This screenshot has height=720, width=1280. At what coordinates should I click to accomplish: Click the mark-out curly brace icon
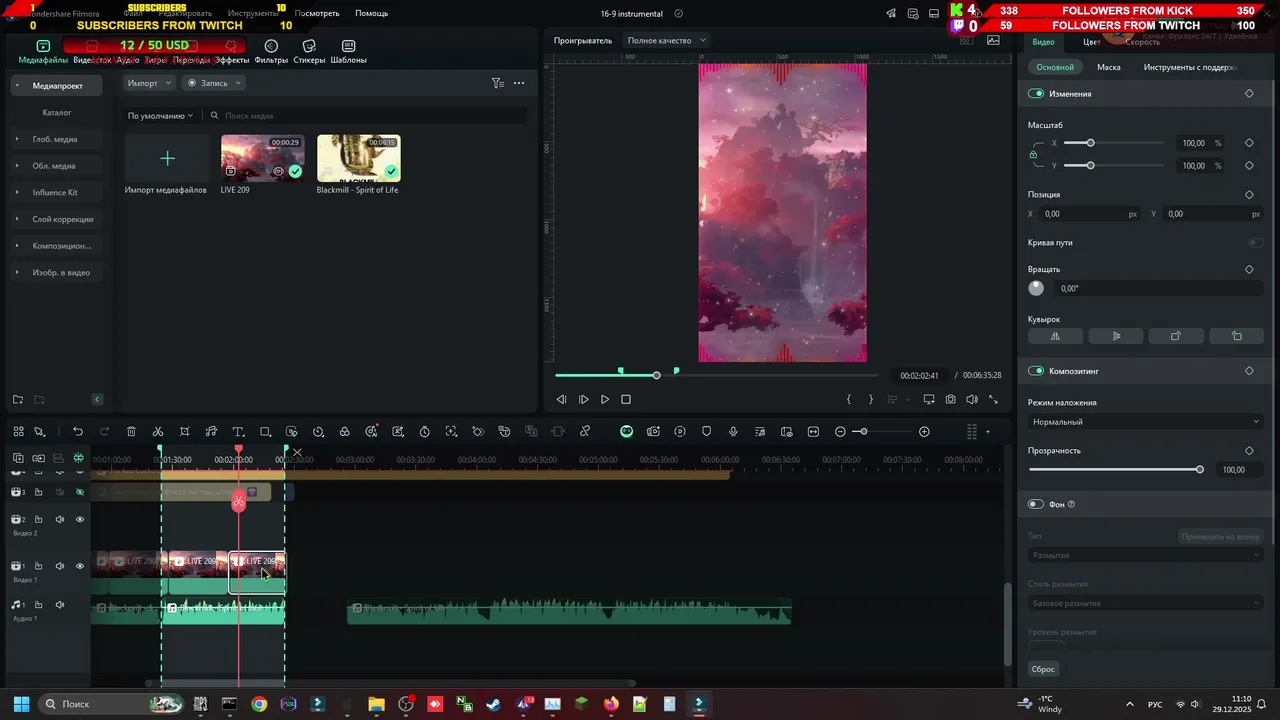point(871,399)
